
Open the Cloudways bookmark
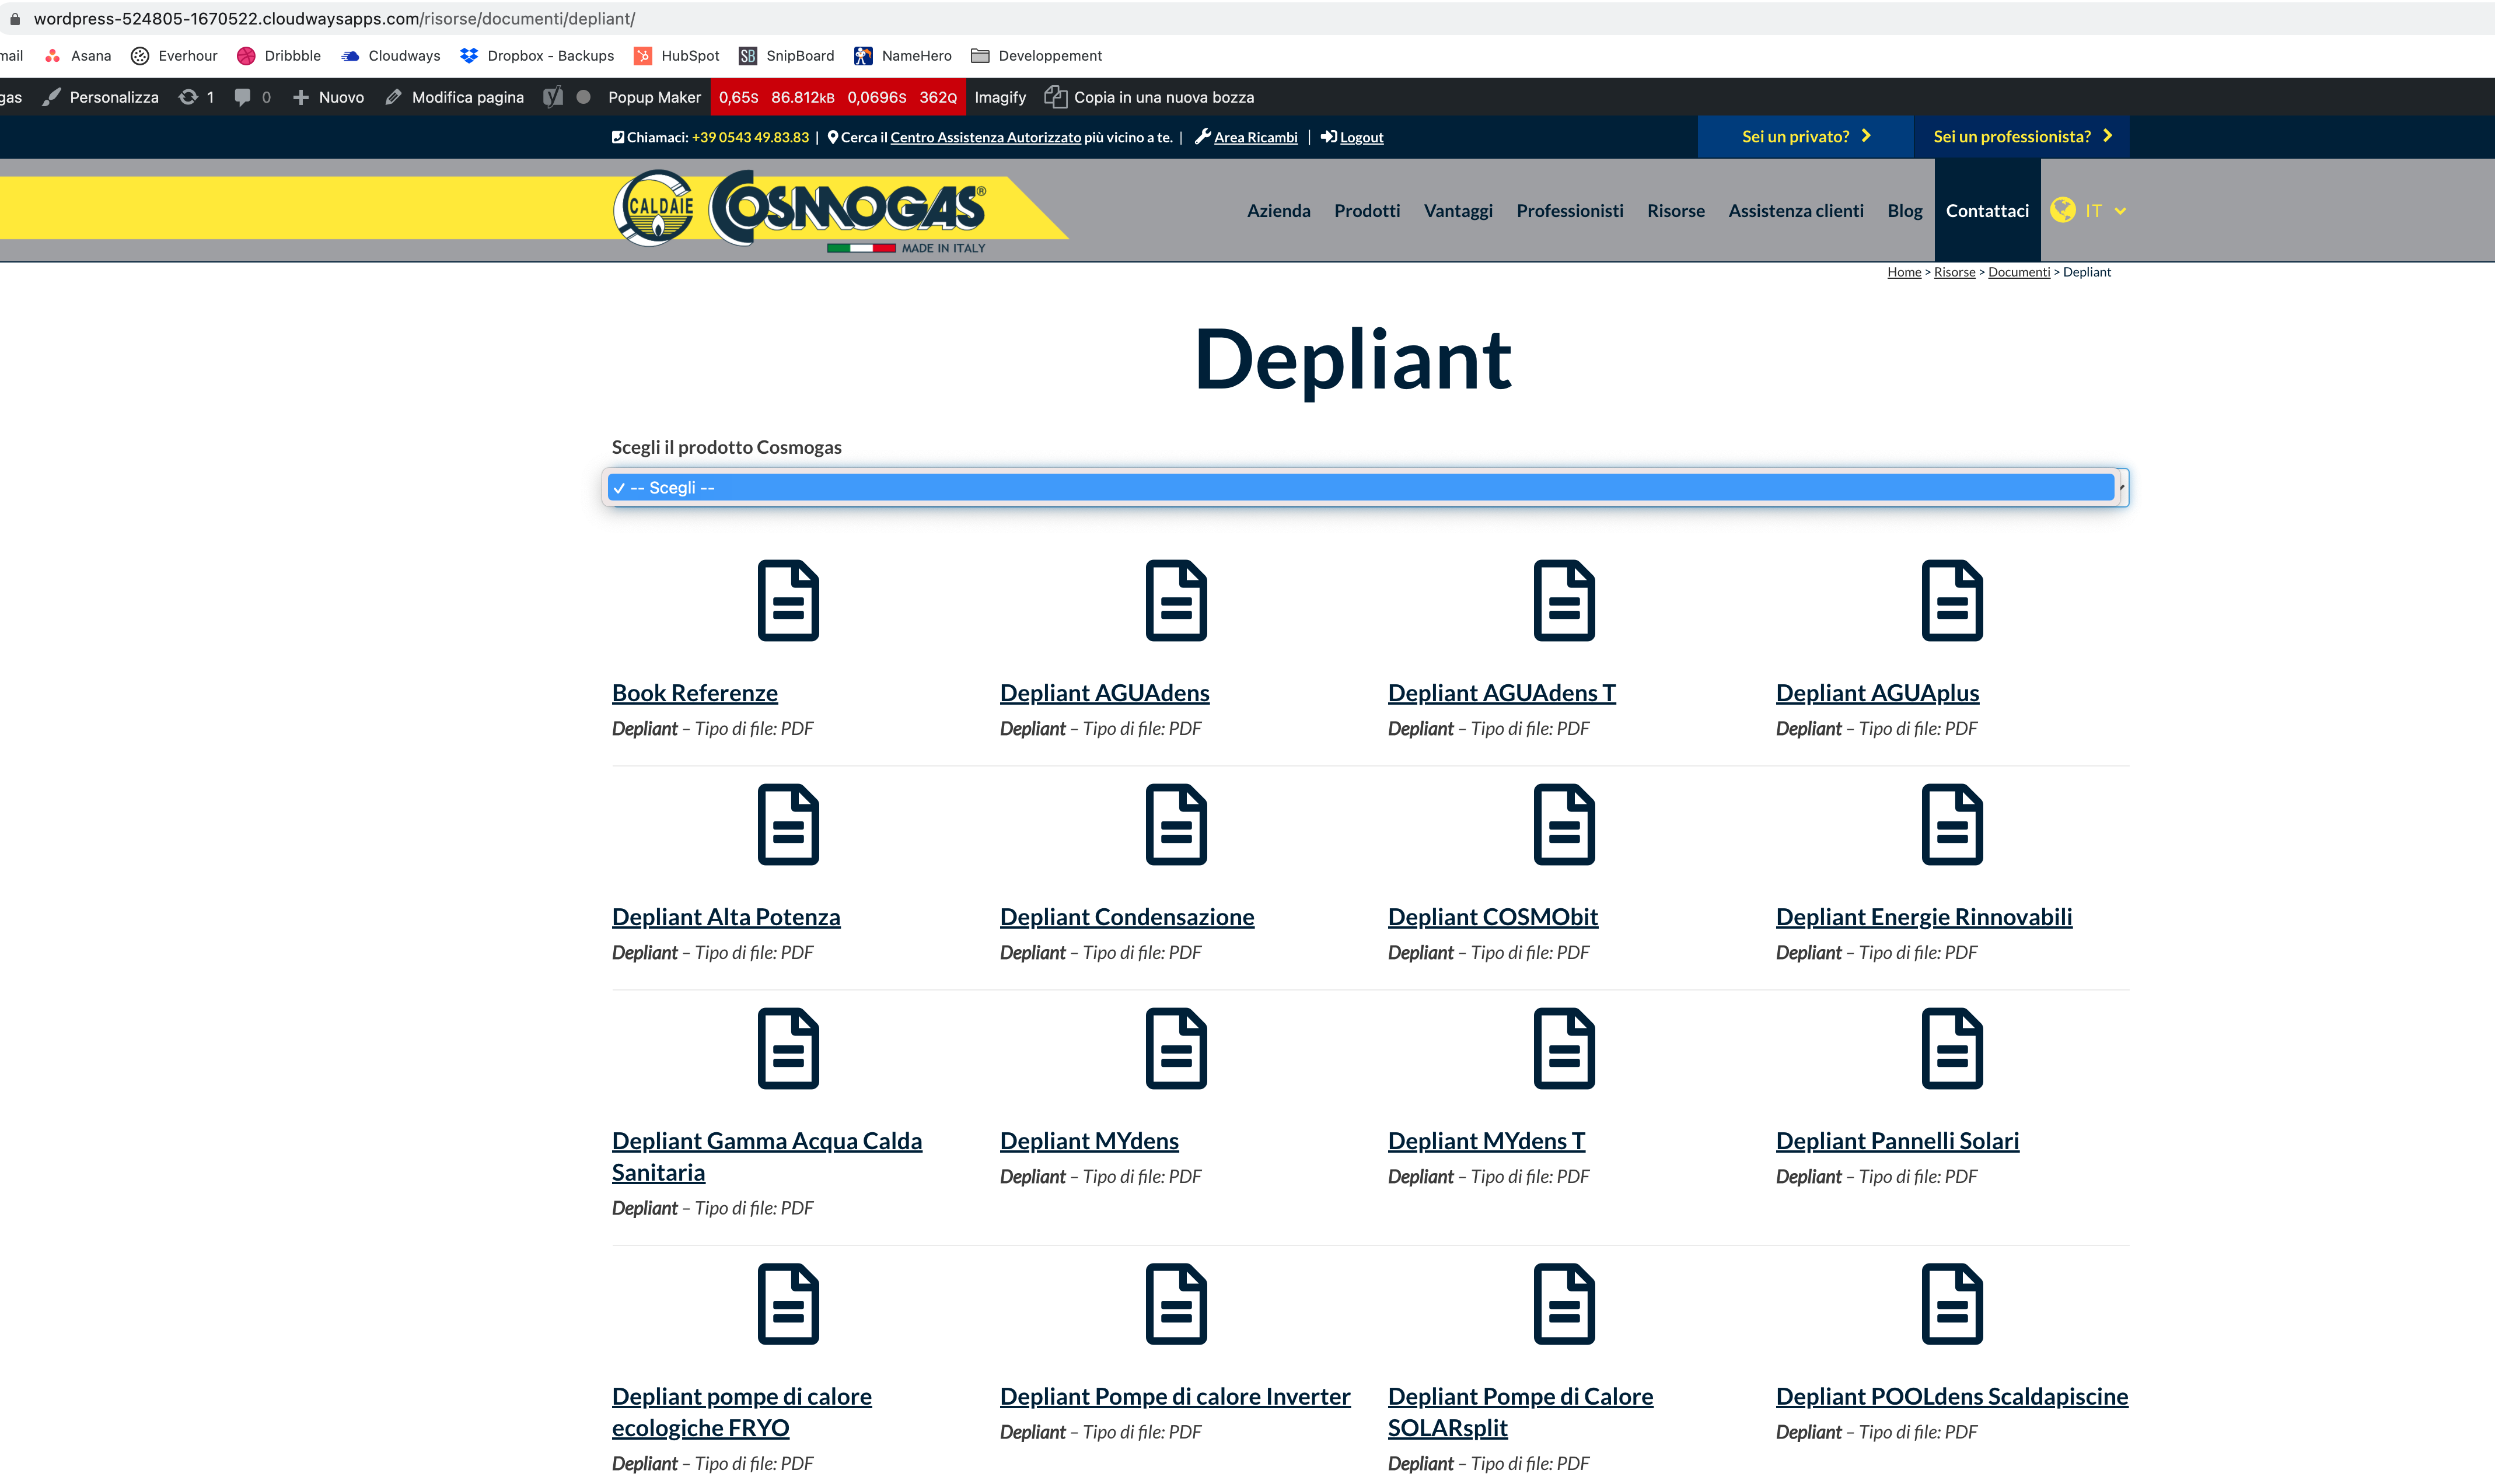391,56
